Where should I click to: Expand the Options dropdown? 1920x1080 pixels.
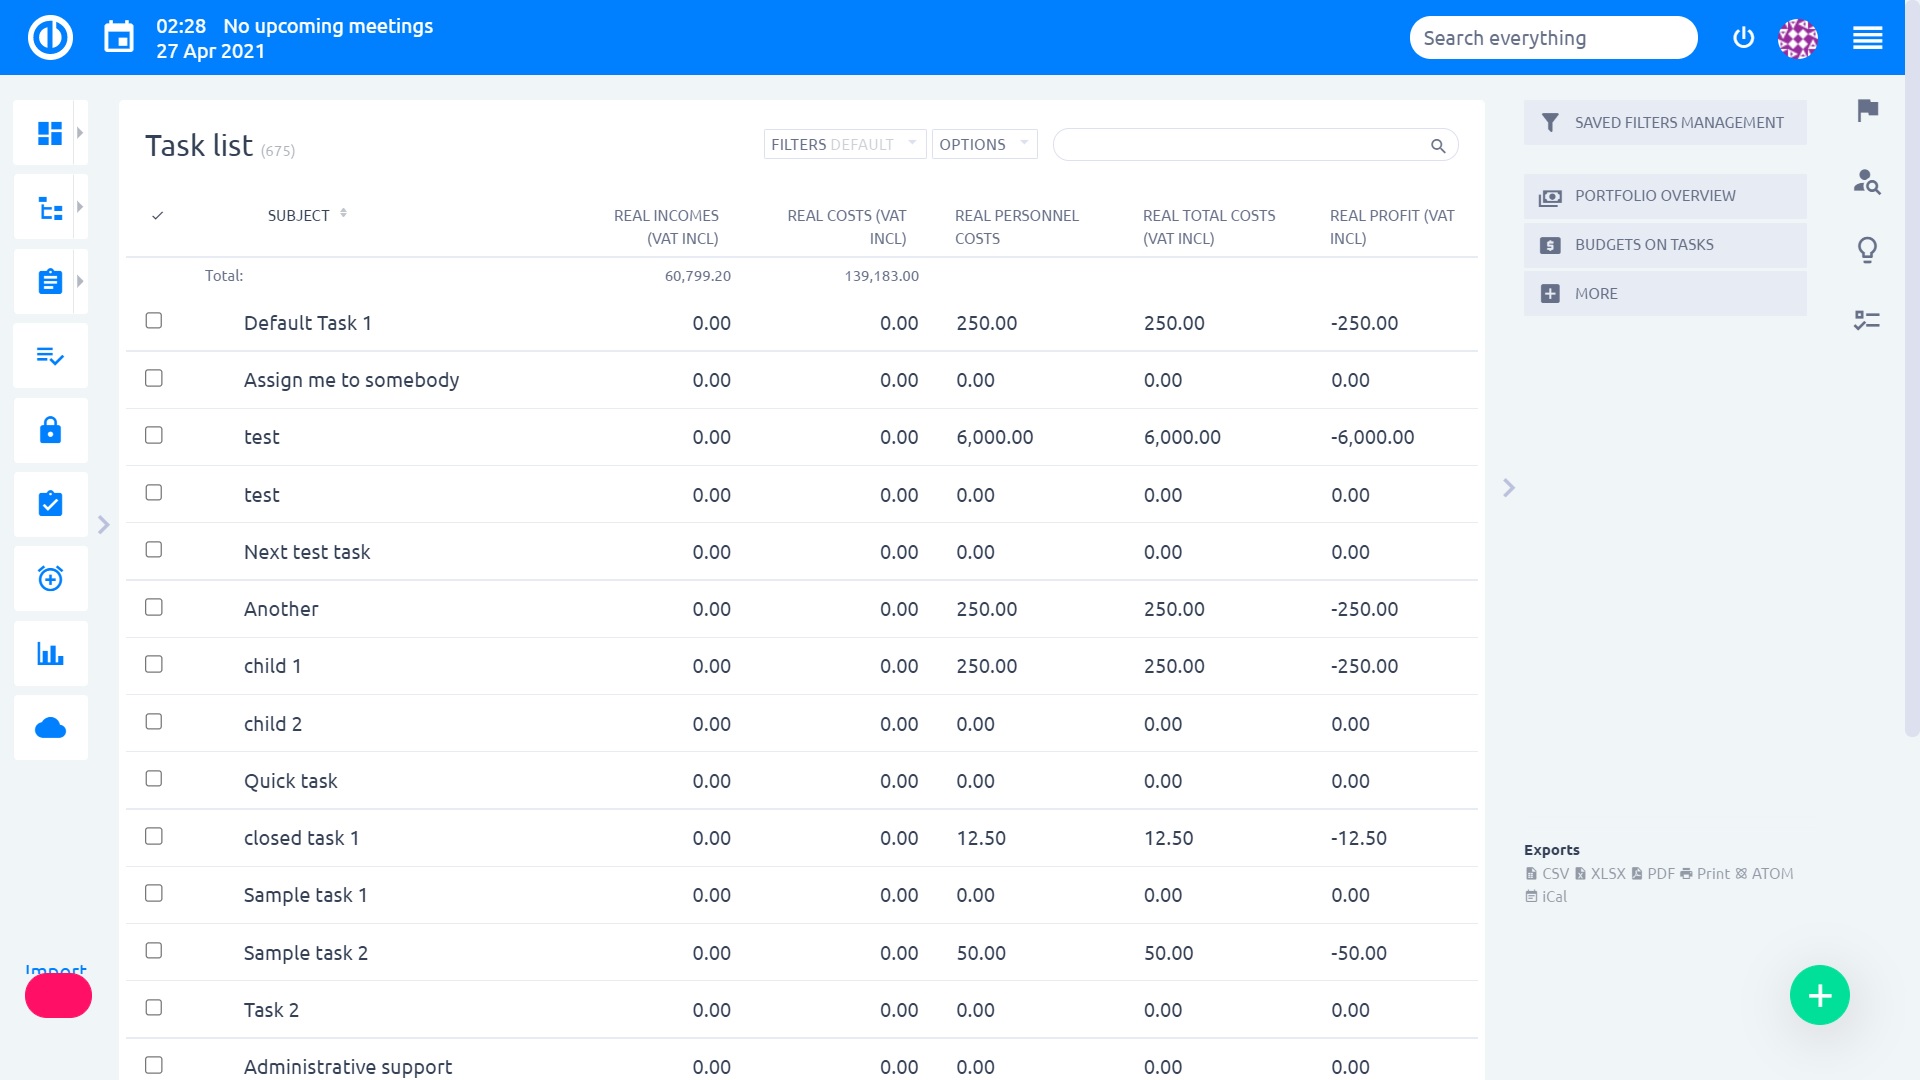point(984,144)
